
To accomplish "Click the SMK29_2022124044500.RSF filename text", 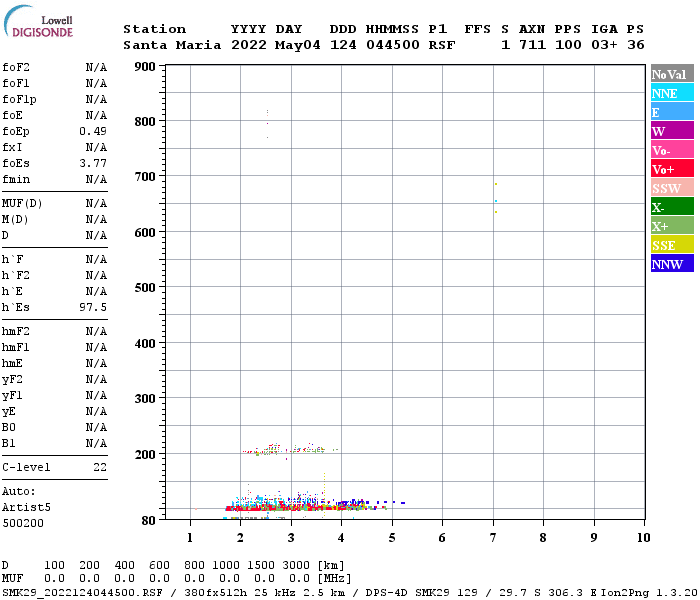I will click(83, 593).
